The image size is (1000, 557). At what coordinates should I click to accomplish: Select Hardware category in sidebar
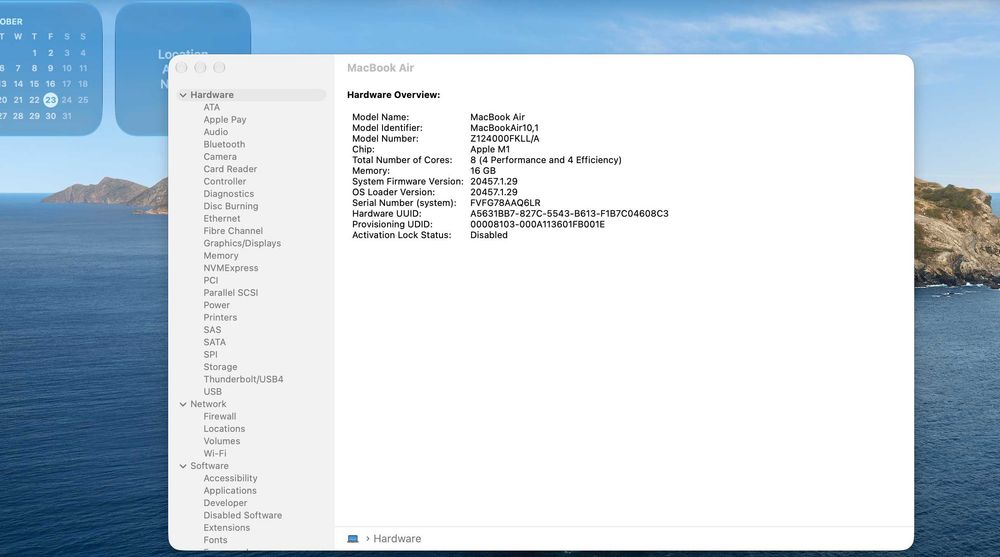coord(252,95)
